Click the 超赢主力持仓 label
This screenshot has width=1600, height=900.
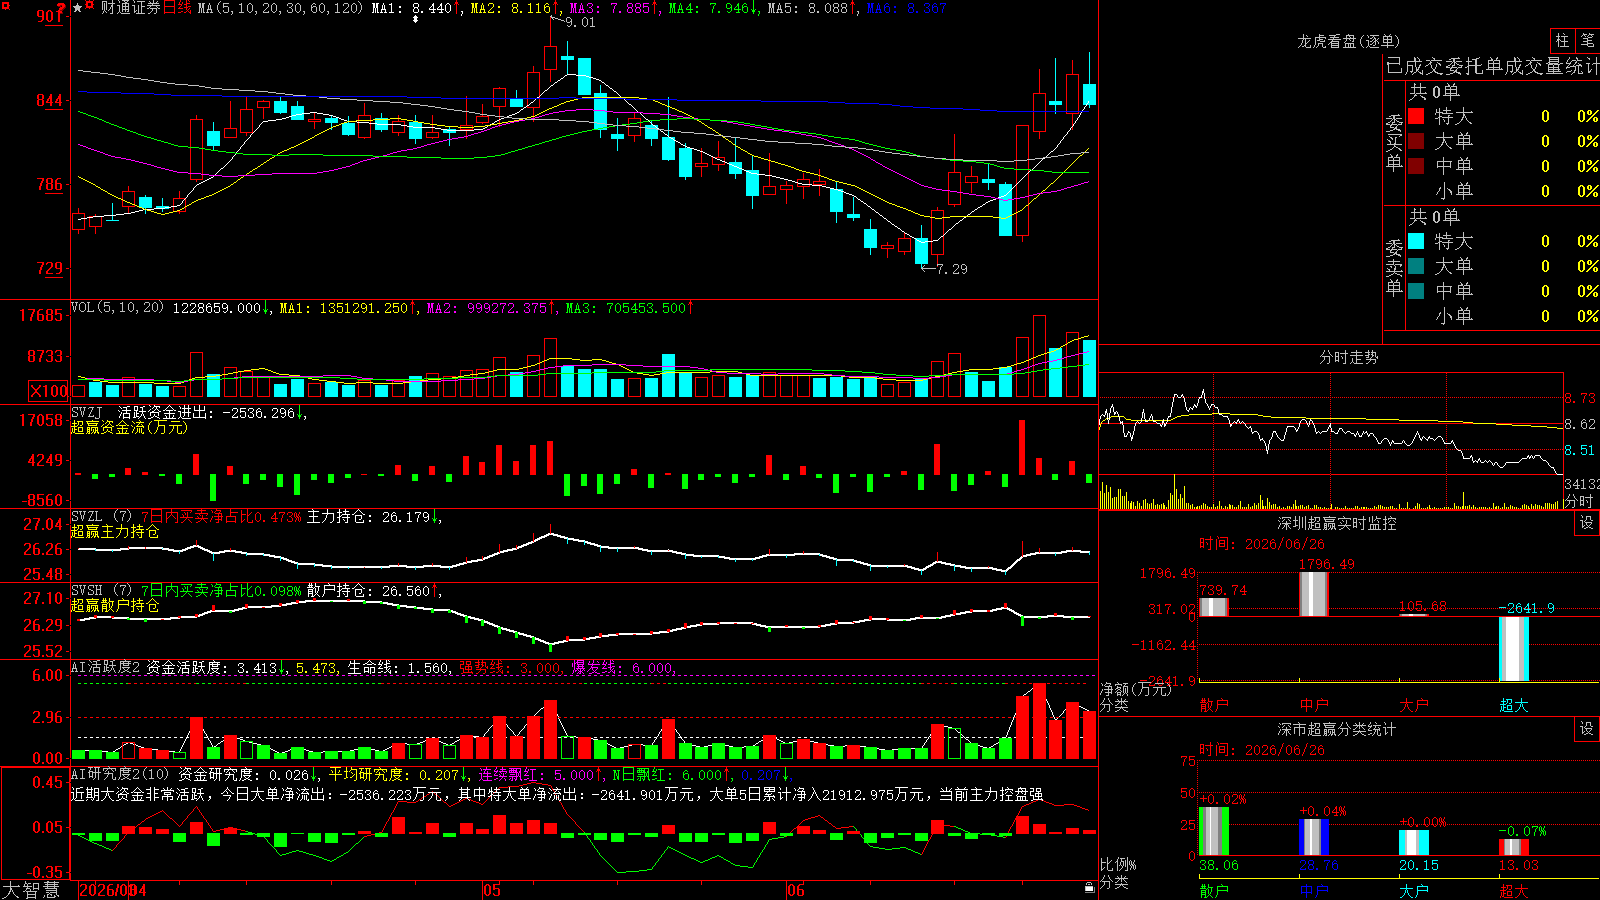pyautogui.click(x=115, y=531)
